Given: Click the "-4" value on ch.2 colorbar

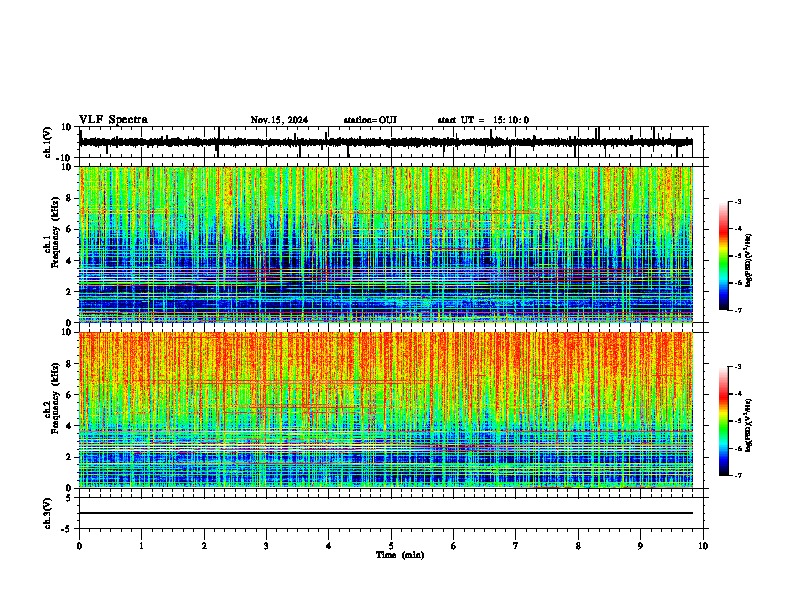Looking at the screenshot, I should pyautogui.click(x=738, y=394).
